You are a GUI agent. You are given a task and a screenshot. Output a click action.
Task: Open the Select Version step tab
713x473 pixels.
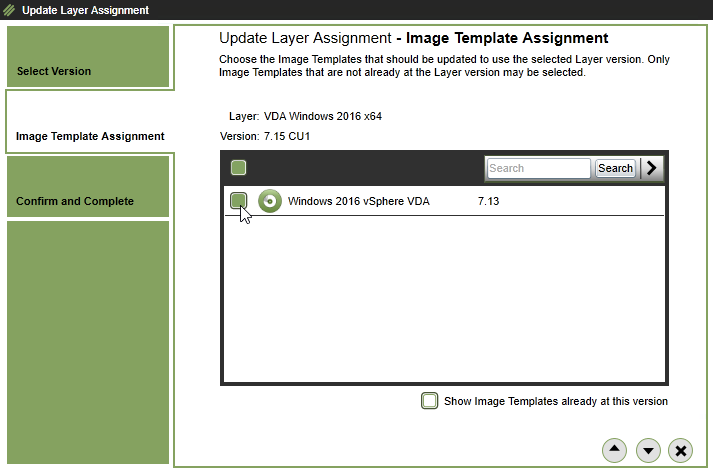pos(88,56)
